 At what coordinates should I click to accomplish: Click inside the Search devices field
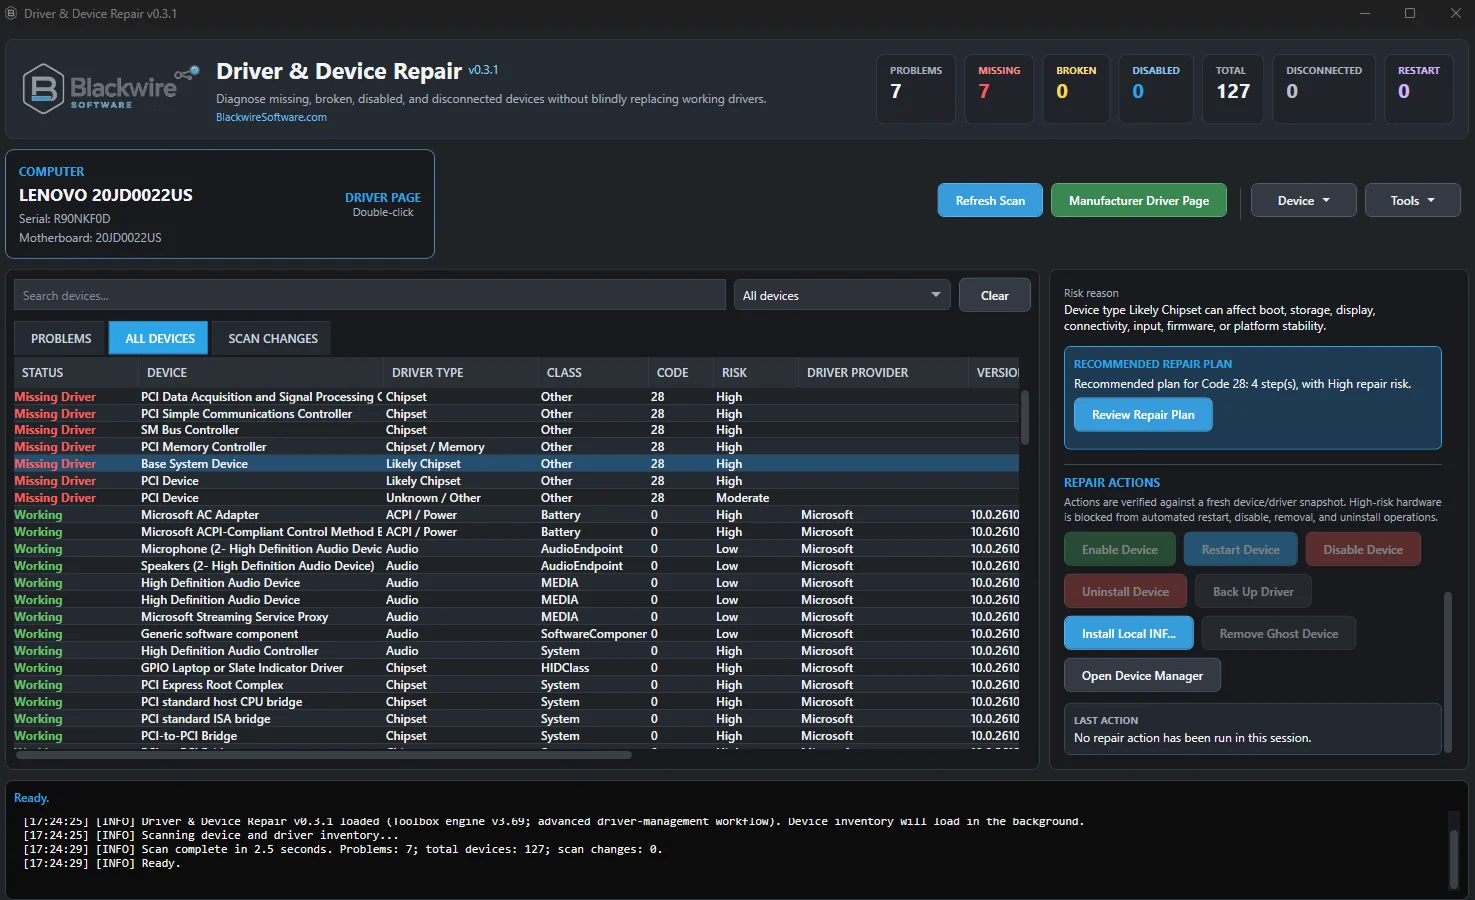[x=369, y=295]
